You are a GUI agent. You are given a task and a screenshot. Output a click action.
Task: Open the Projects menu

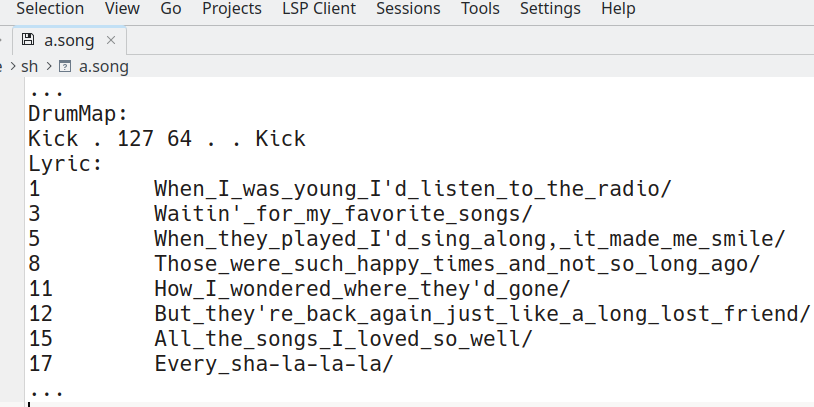[231, 9]
